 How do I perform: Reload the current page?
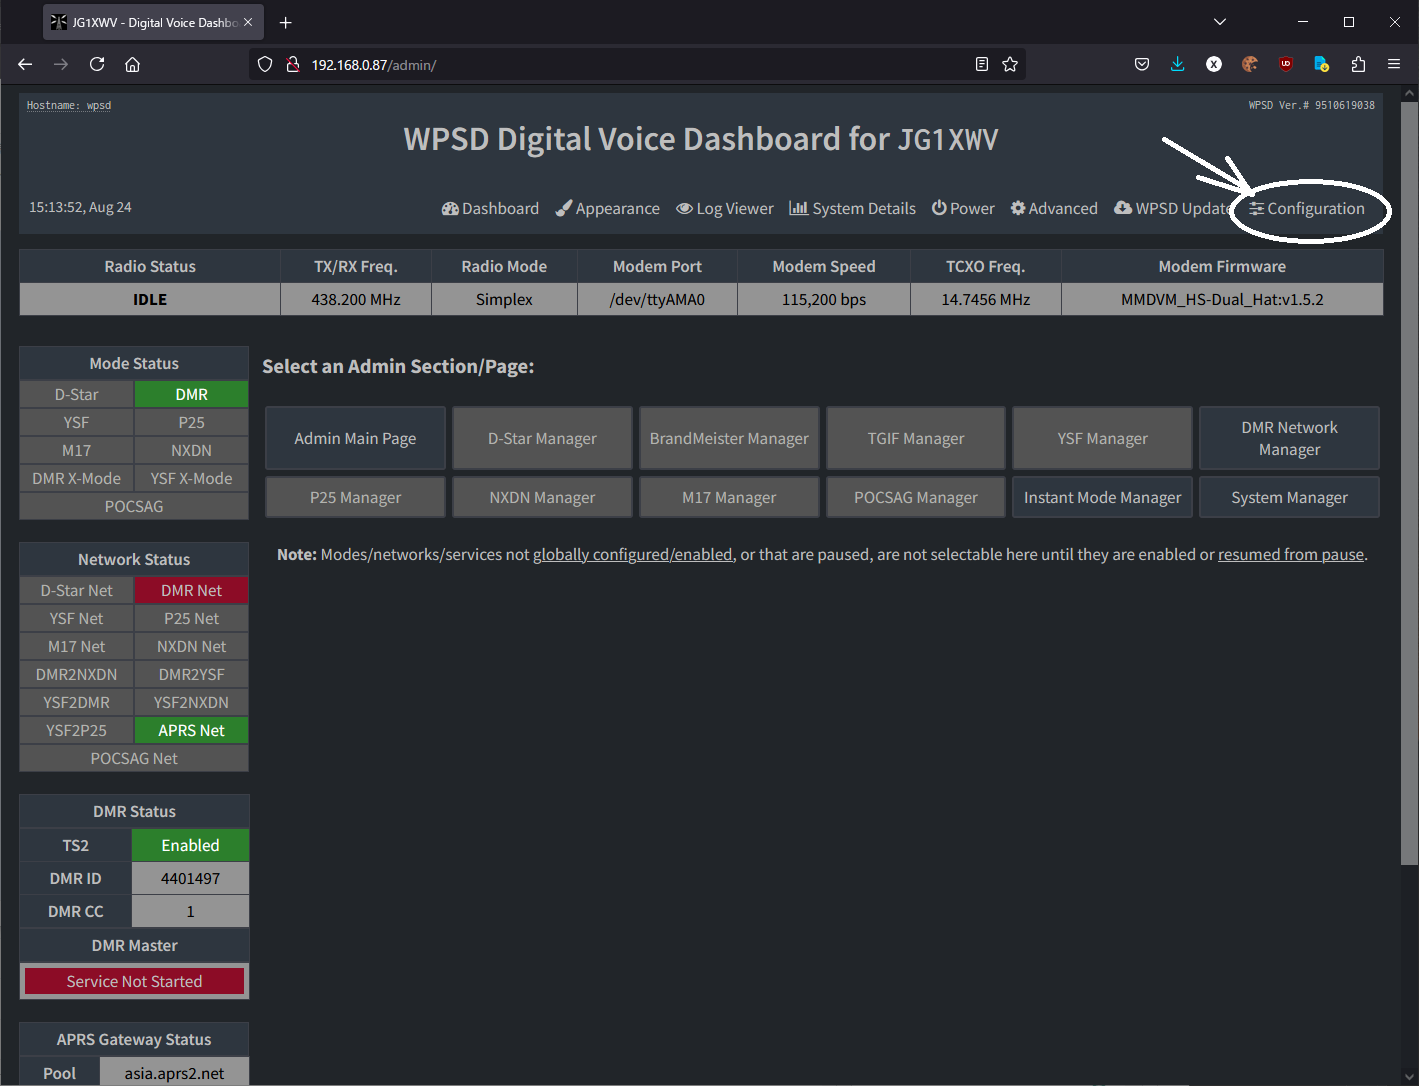coord(97,64)
